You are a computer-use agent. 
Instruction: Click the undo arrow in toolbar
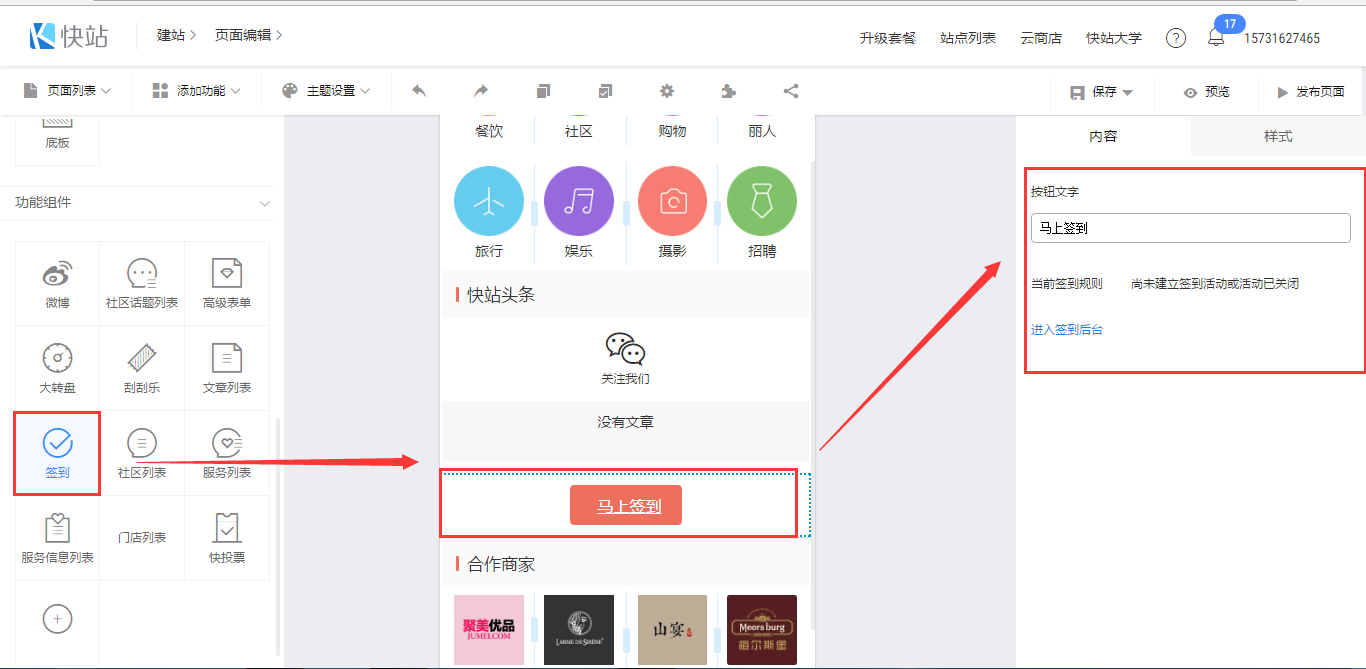coord(419,91)
